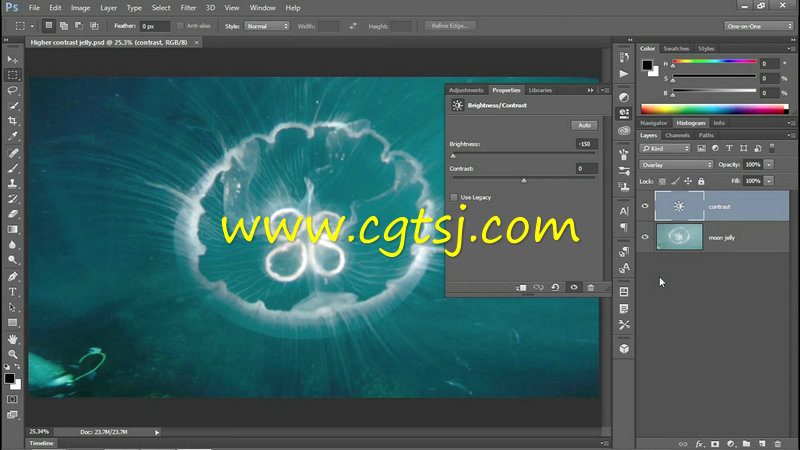The height and width of the screenshot is (450, 800).
Task: Select the Pen tool
Action: [x=12, y=277]
